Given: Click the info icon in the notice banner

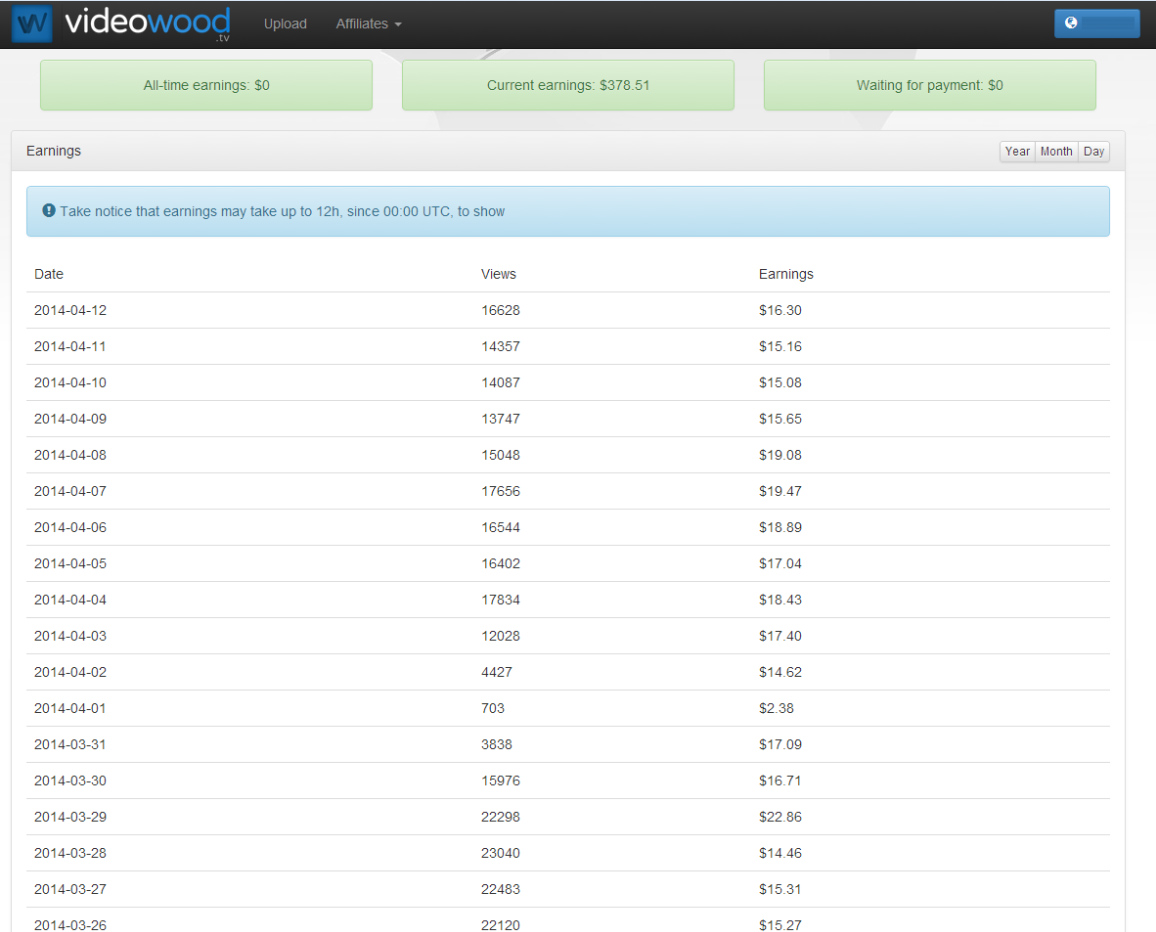Looking at the screenshot, I should pos(48,211).
